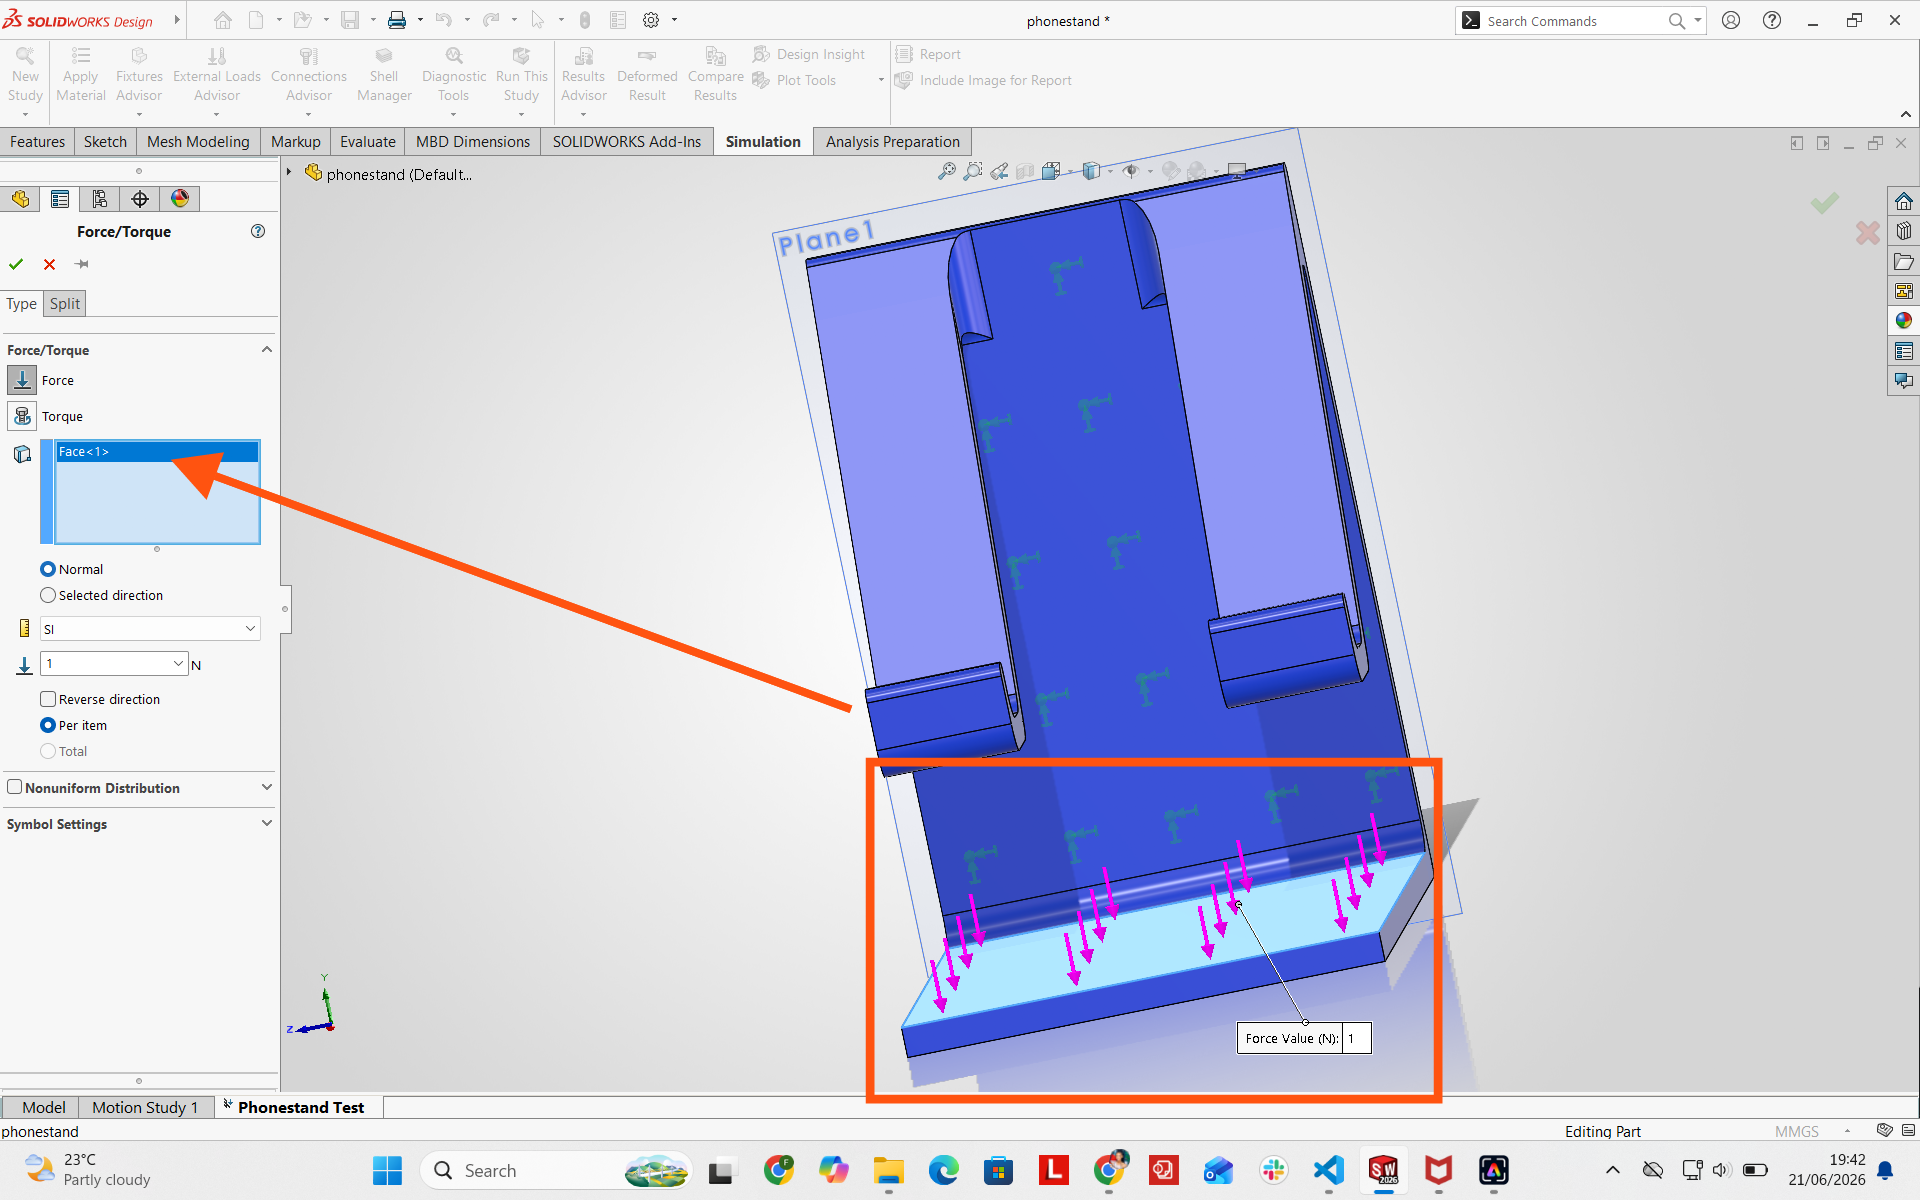This screenshot has width=1920, height=1200.
Task: Switch to the PropertyManager tab icon
Action: (x=60, y=199)
